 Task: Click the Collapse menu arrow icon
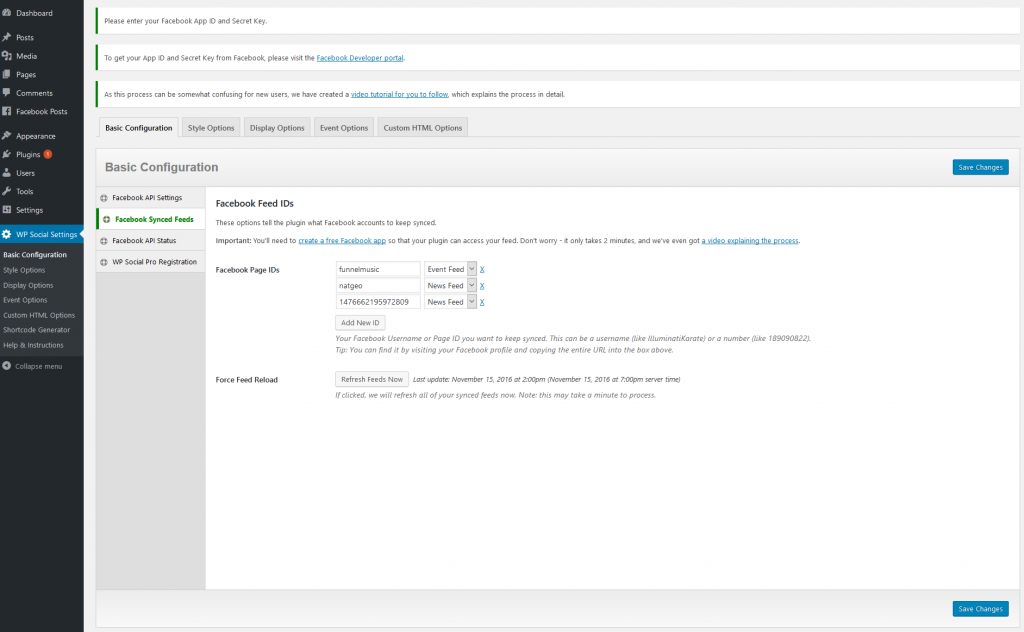point(7,366)
